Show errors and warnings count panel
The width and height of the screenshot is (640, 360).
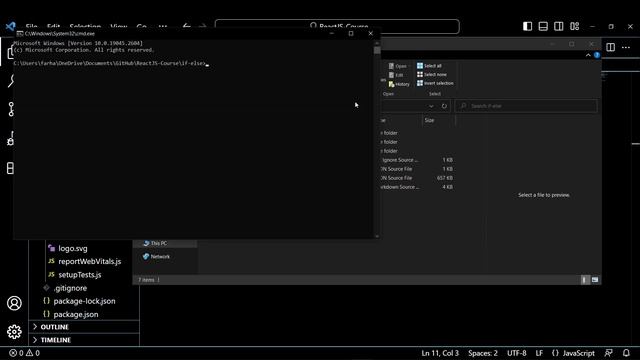(24, 353)
